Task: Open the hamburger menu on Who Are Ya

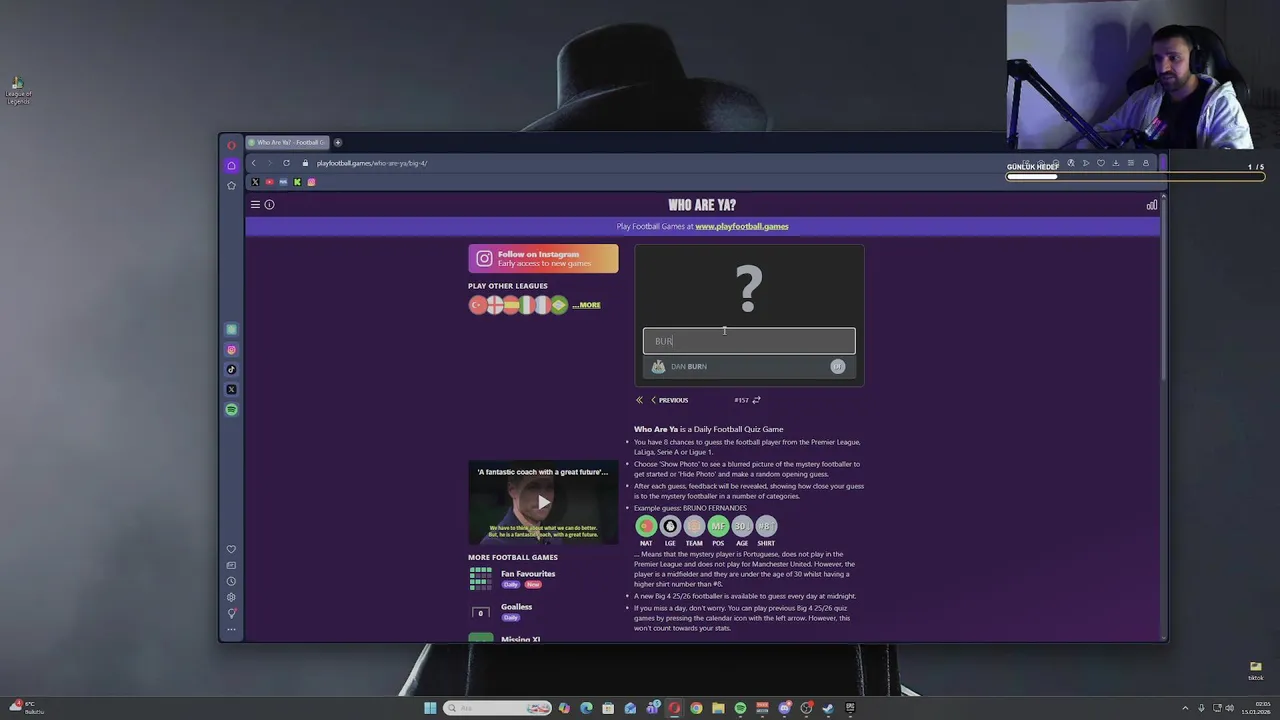Action: click(255, 204)
